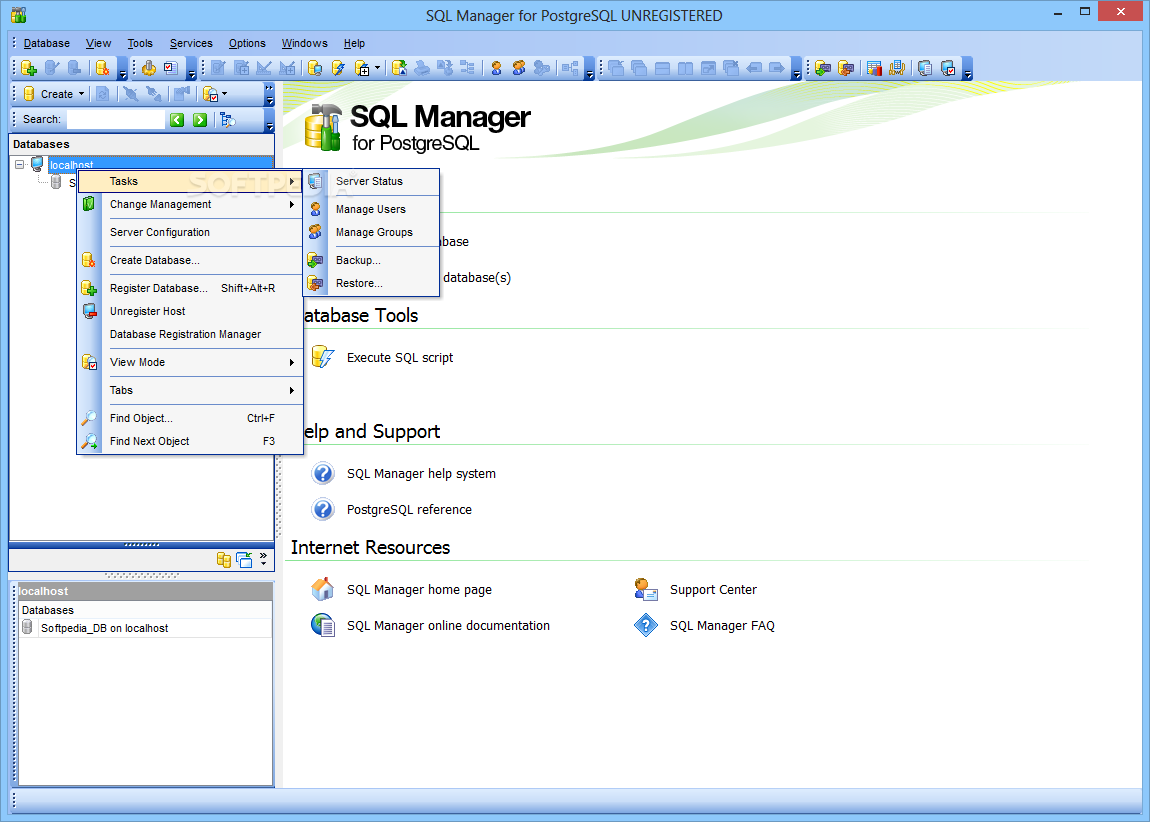Select Softpedia_DB on localhost row

pyautogui.click(x=145, y=628)
